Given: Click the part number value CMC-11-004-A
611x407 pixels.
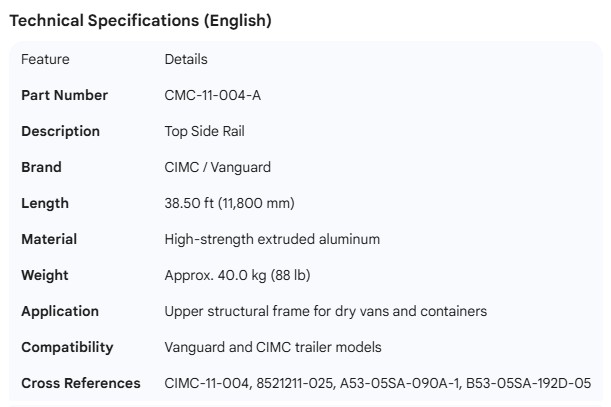Looking at the screenshot, I should pos(213,95).
